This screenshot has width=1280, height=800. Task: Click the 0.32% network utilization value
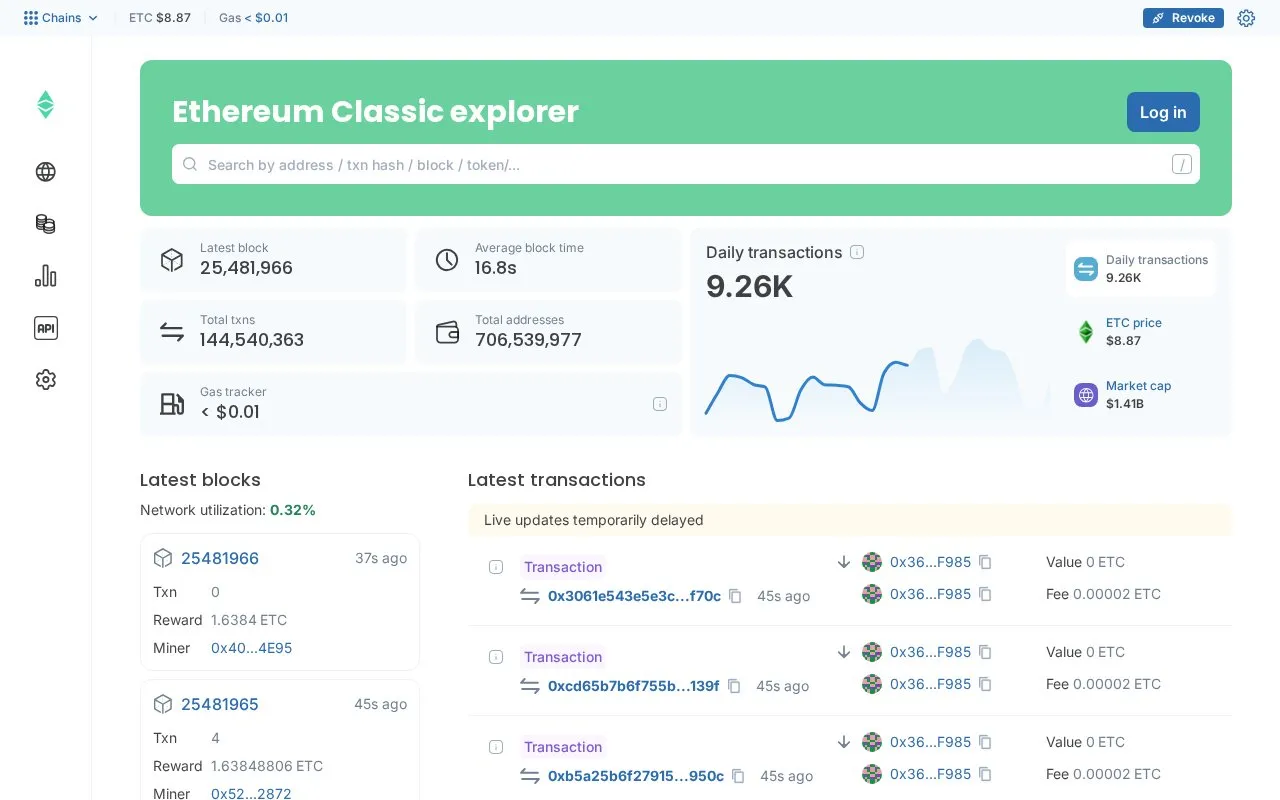pyautogui.click(x=293, y=510)
